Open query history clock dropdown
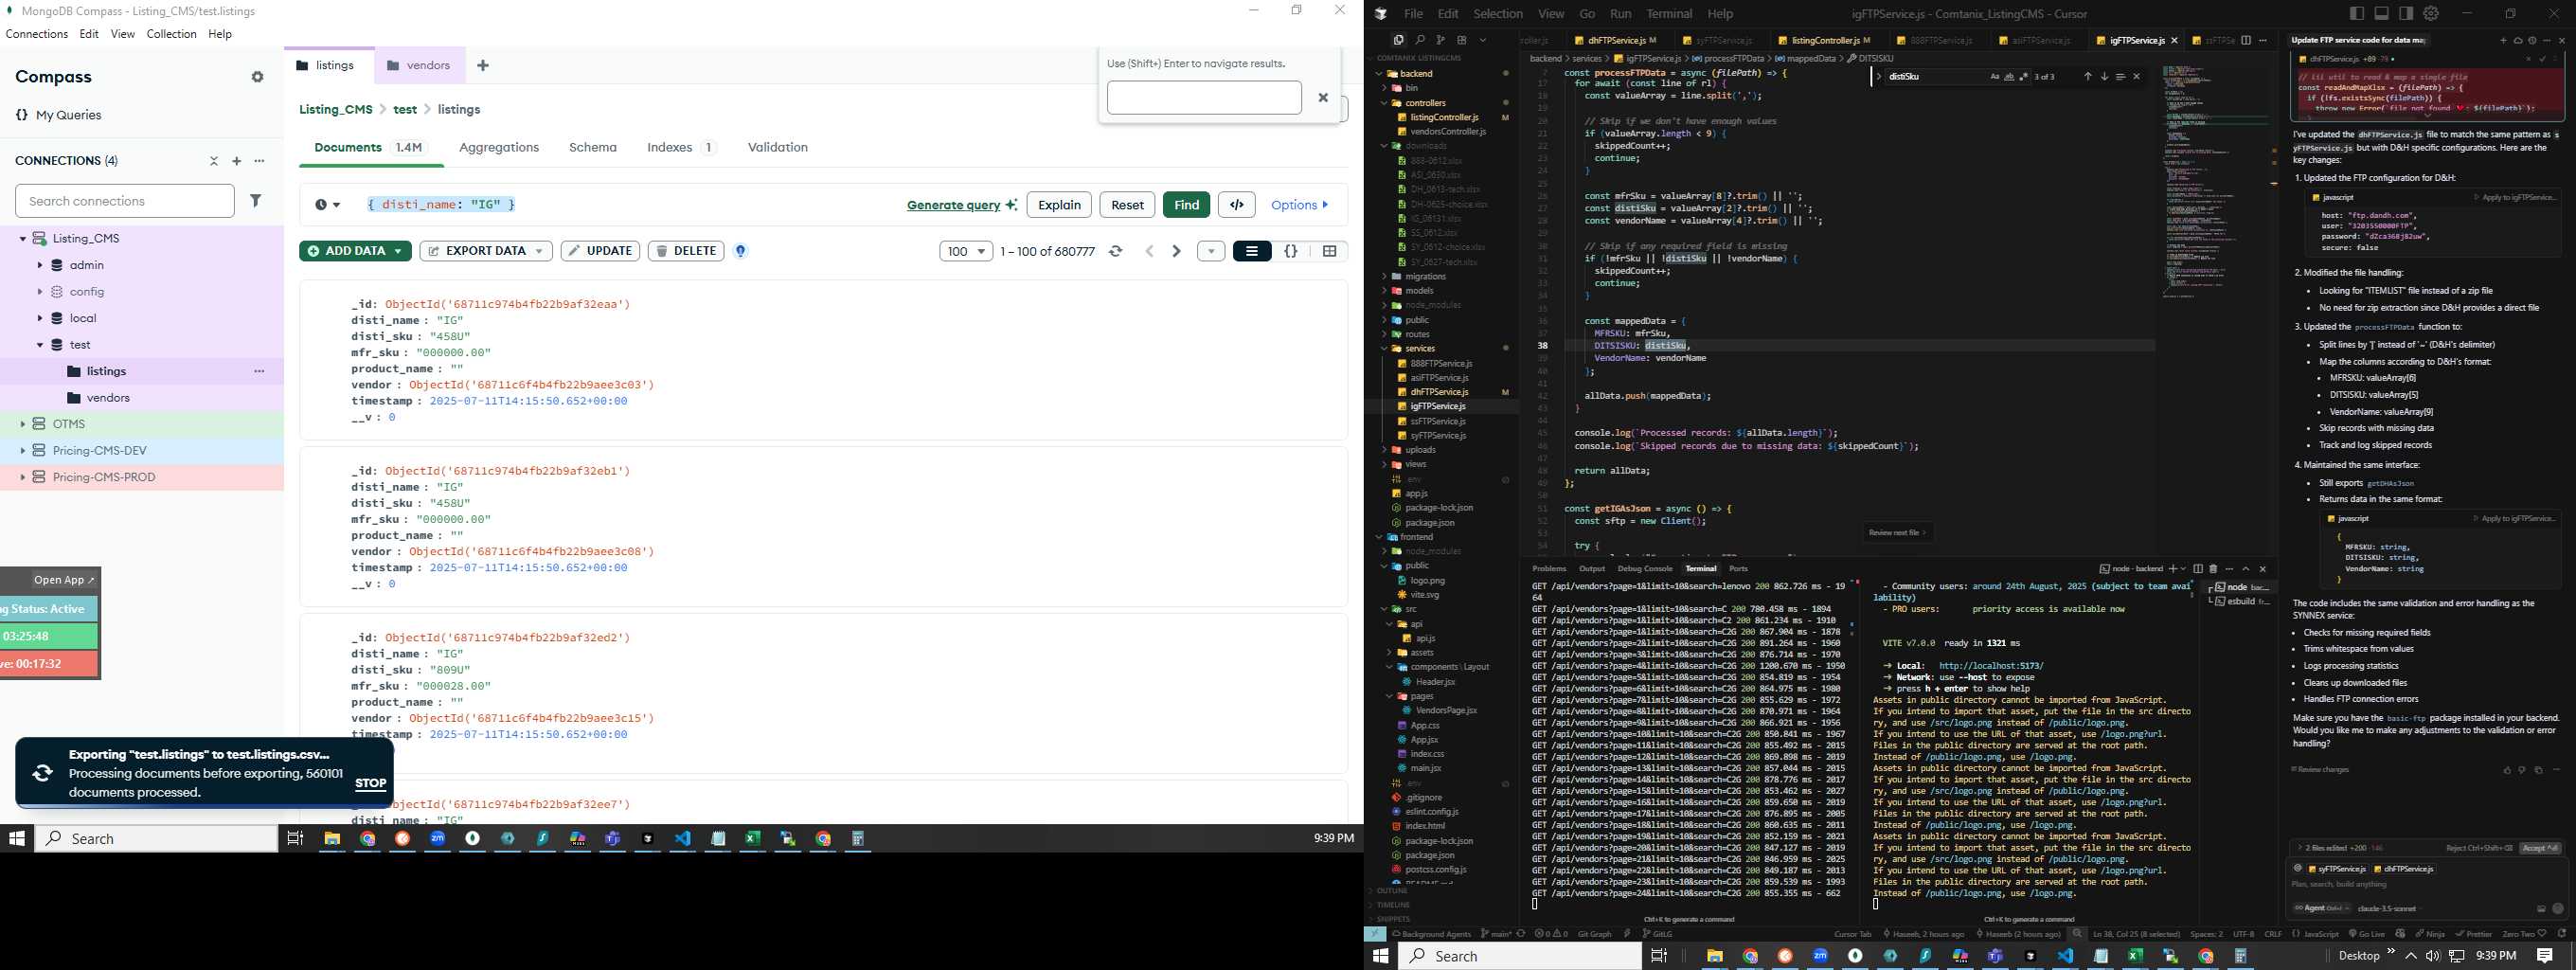This screenshot has height=970, width=2576. pyautogui.click(x=327, y=205)
